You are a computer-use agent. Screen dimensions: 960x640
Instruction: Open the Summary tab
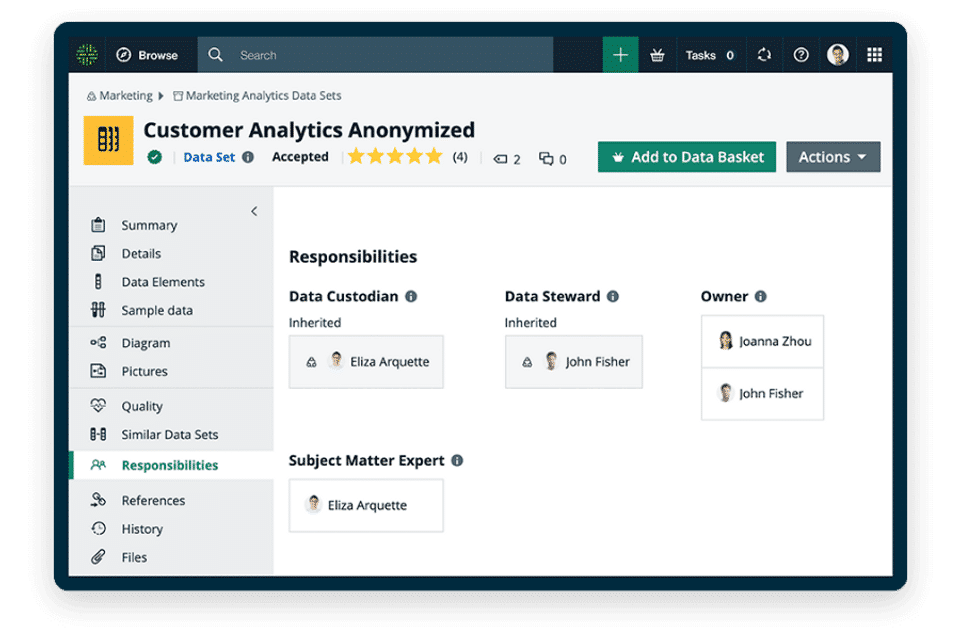[149, 225]
